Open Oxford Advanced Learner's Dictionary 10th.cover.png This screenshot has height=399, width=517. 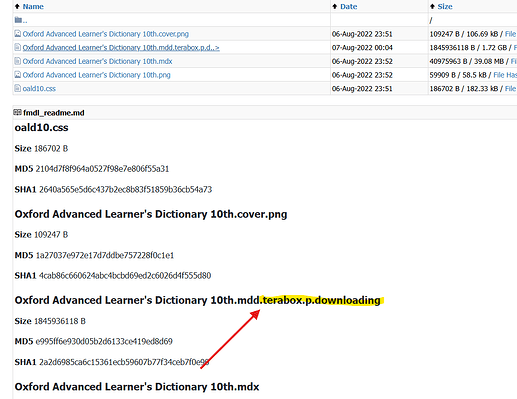(x=106, y=34)
